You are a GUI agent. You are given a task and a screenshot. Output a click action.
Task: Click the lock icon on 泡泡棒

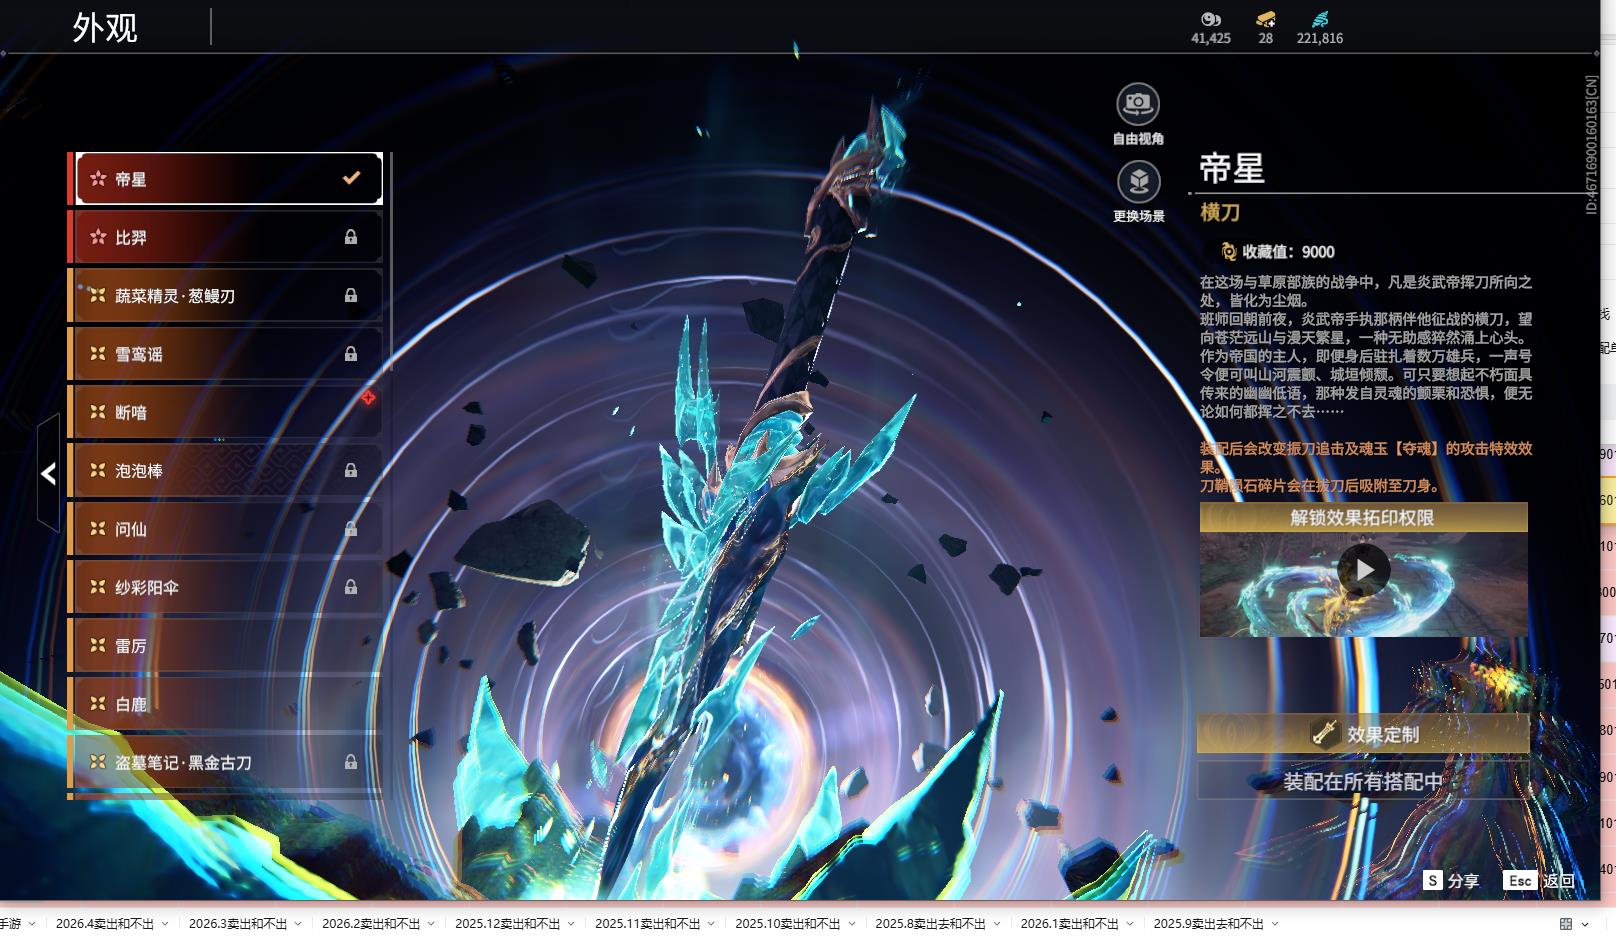(x=351, y=470)
